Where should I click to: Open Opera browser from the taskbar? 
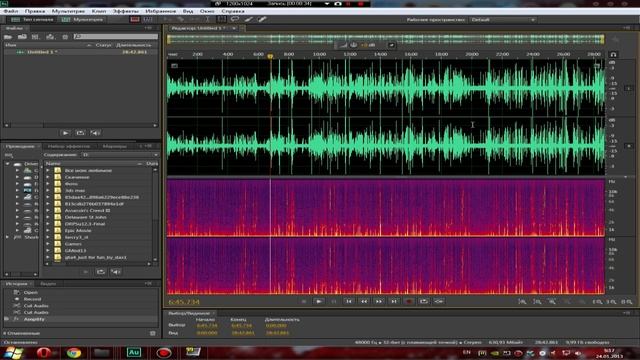pos(44,353)
